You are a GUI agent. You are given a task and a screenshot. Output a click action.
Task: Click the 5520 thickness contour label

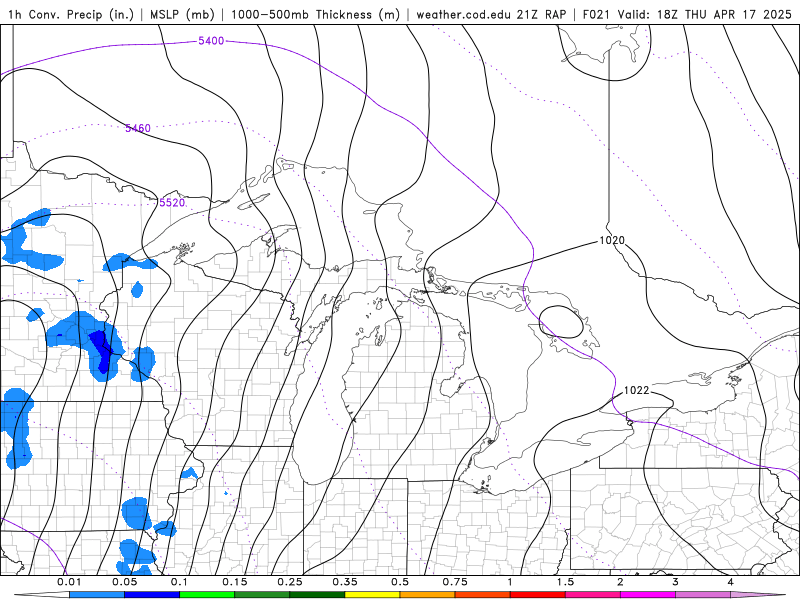coord(172,203)
